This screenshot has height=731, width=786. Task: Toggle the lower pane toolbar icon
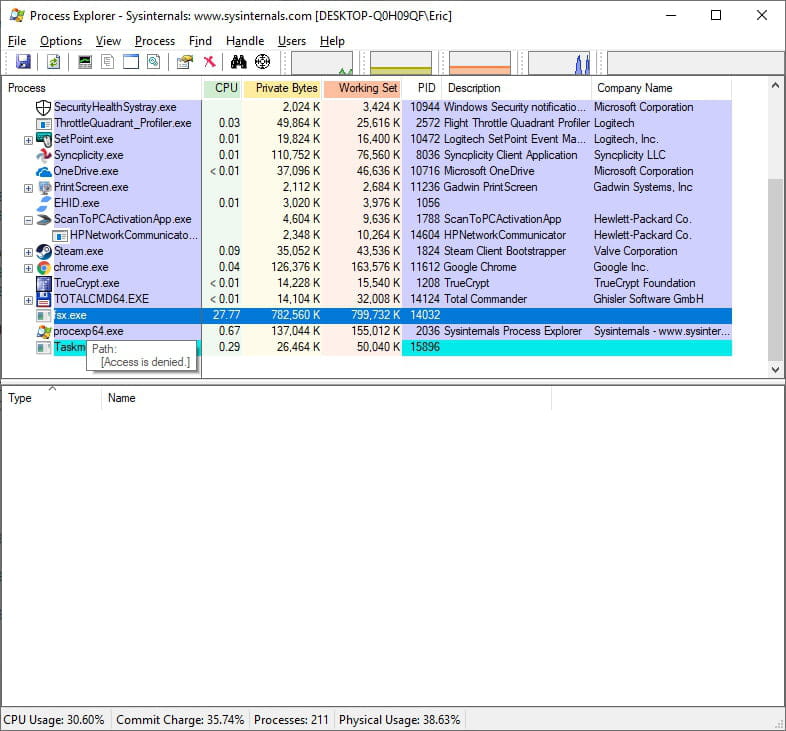(x=131, y=62)
